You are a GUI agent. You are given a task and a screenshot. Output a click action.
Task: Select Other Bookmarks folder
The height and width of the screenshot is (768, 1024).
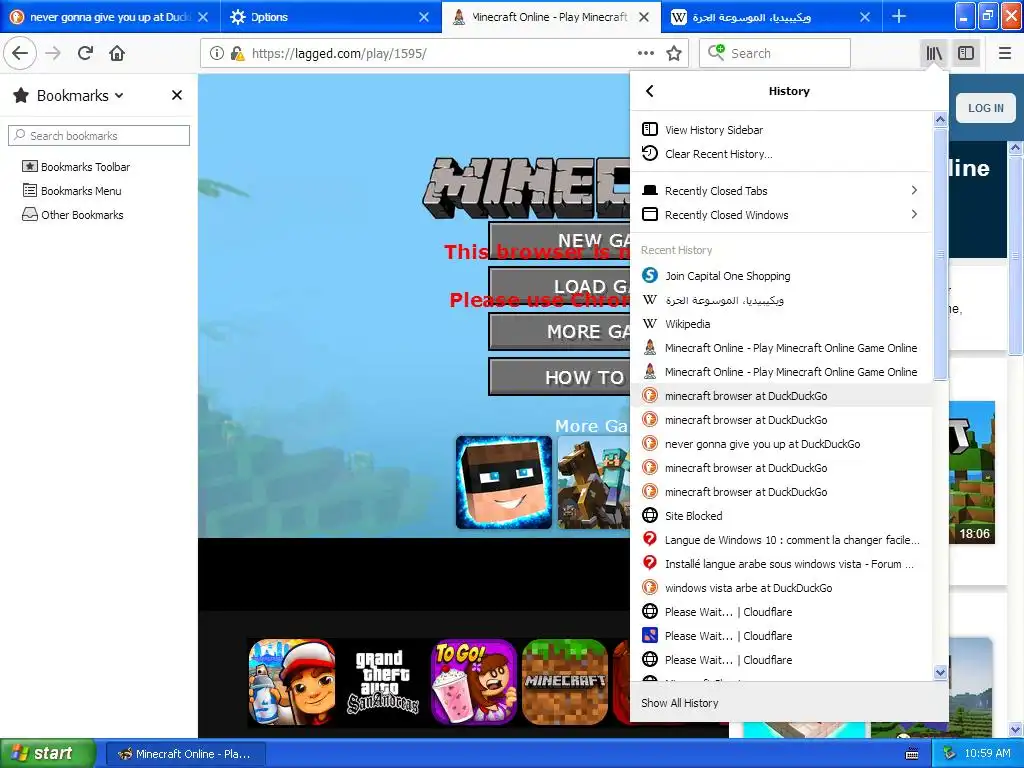tap(72, 215)
